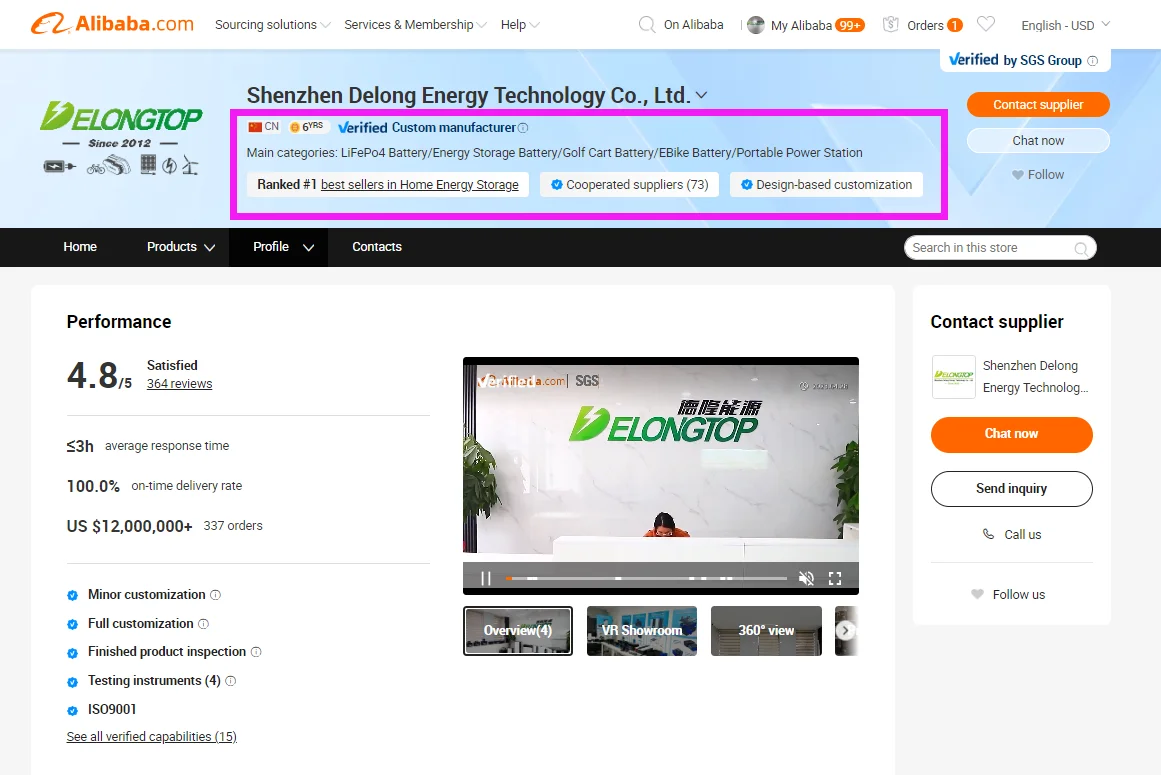
Task: Click orange Chat now in the sidebar
Action: 1011,434
